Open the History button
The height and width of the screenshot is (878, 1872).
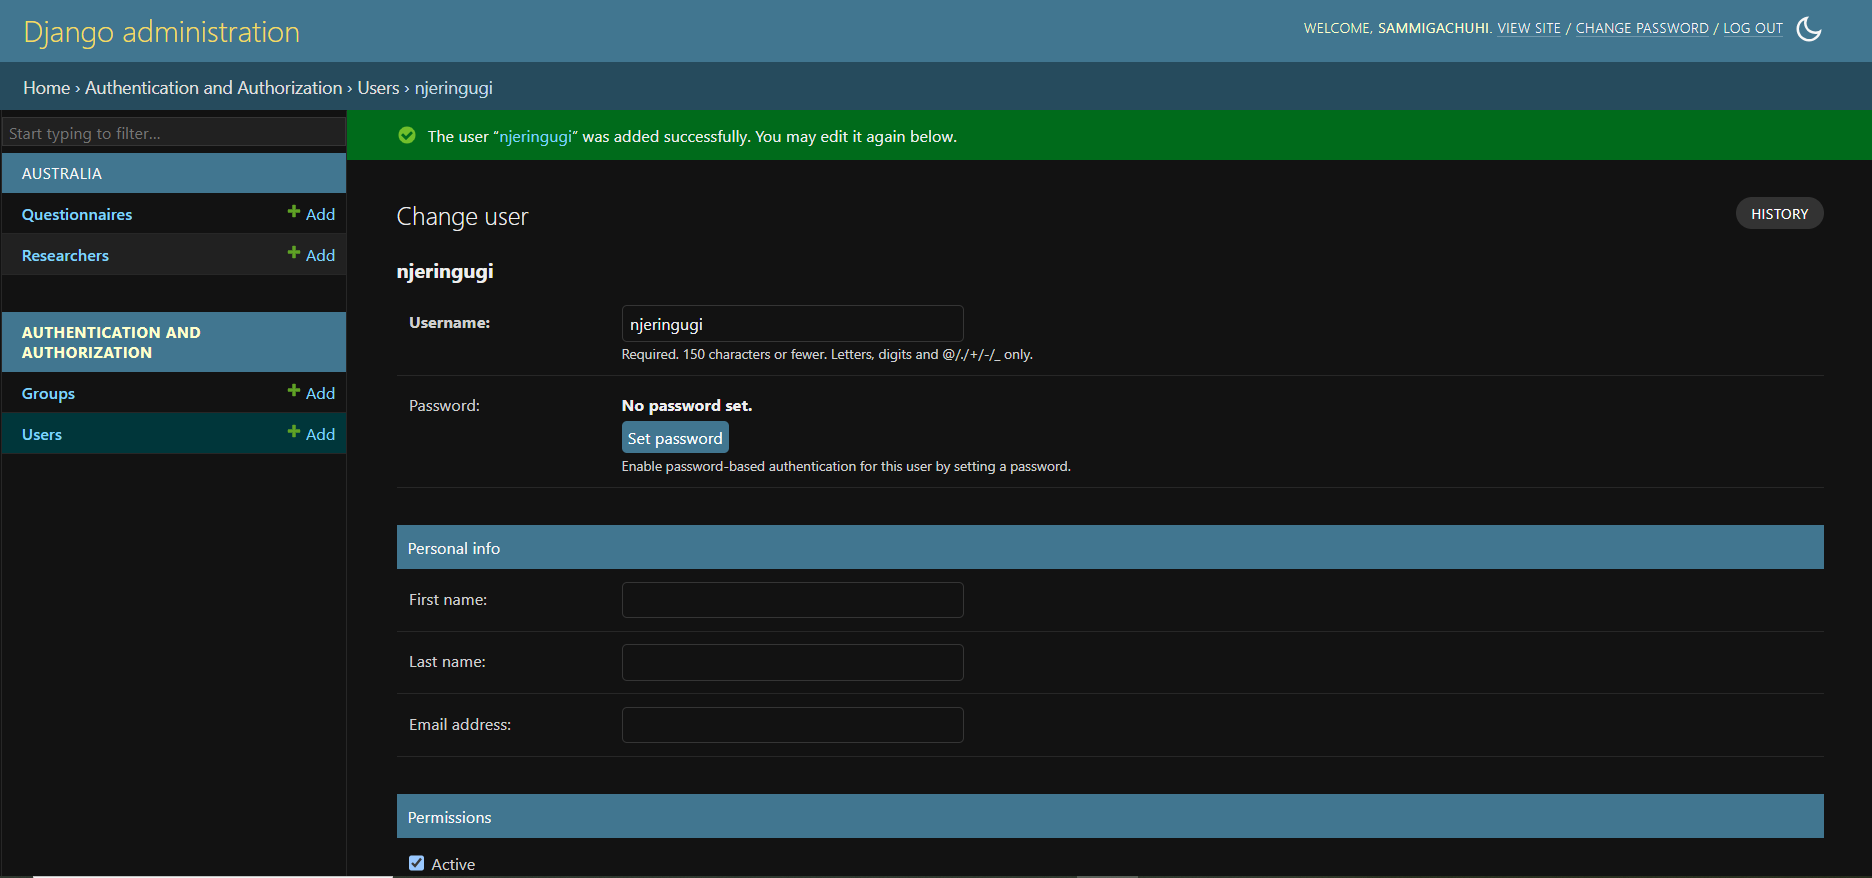click(x=1779, y=214)
